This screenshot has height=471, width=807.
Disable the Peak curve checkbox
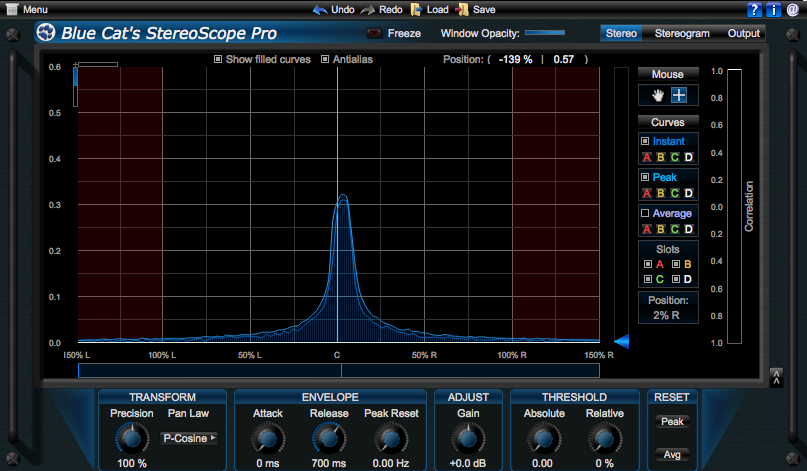pos(645,177)
